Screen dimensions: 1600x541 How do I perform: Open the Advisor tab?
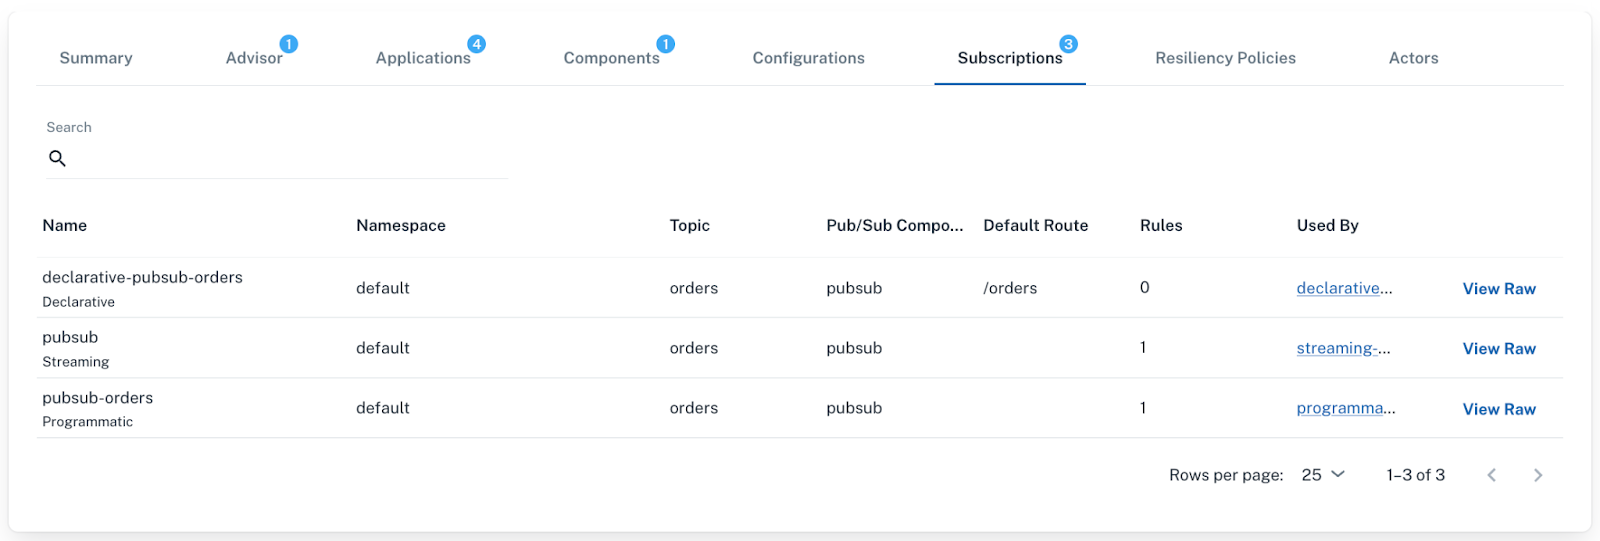point(254,58)
